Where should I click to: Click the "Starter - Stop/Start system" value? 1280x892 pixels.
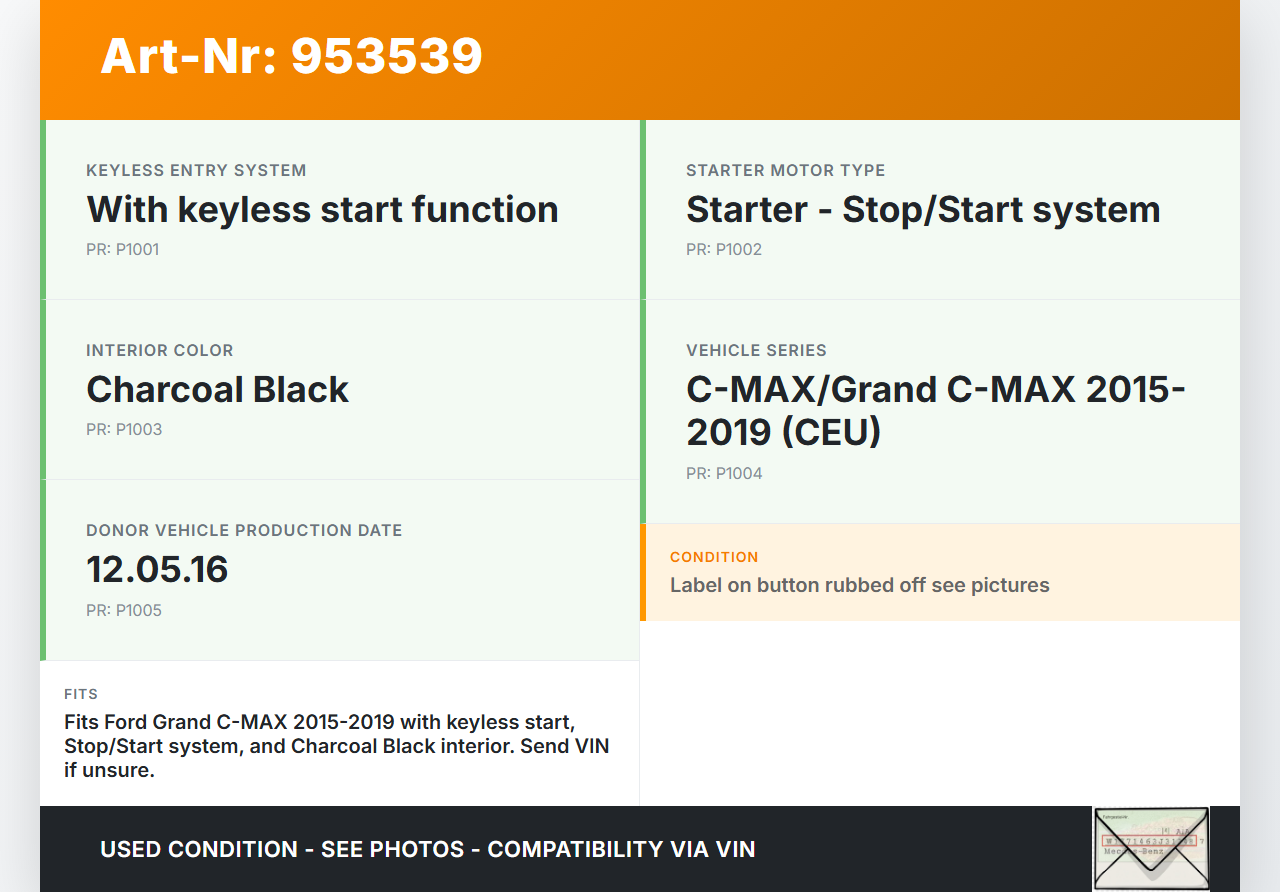tap(922, 209)
